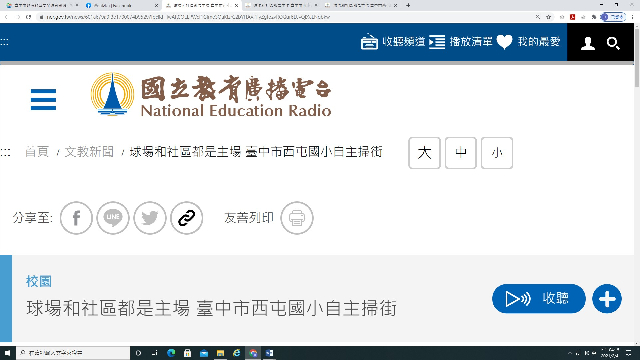Image resolution: width=640 pixels, height=360 pixels.
Task: Click the breadcrumb accesskey ::: marker
Action: point(5,153)
